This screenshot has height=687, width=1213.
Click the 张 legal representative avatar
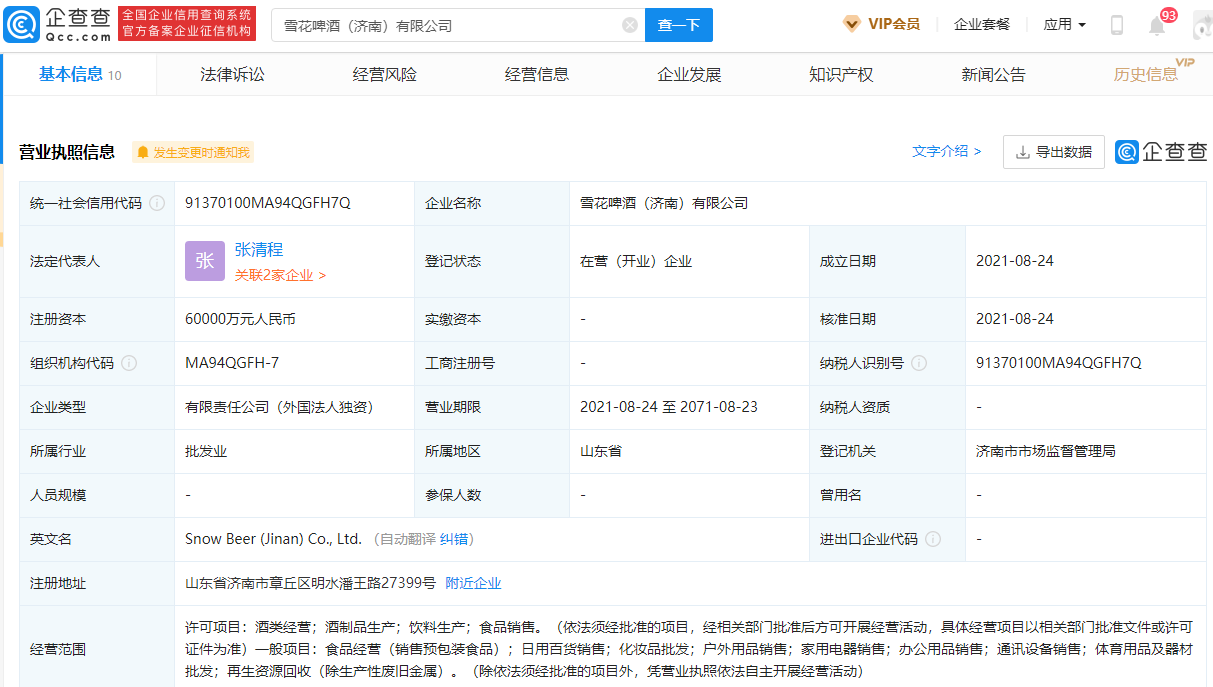(x=204, y=261)
